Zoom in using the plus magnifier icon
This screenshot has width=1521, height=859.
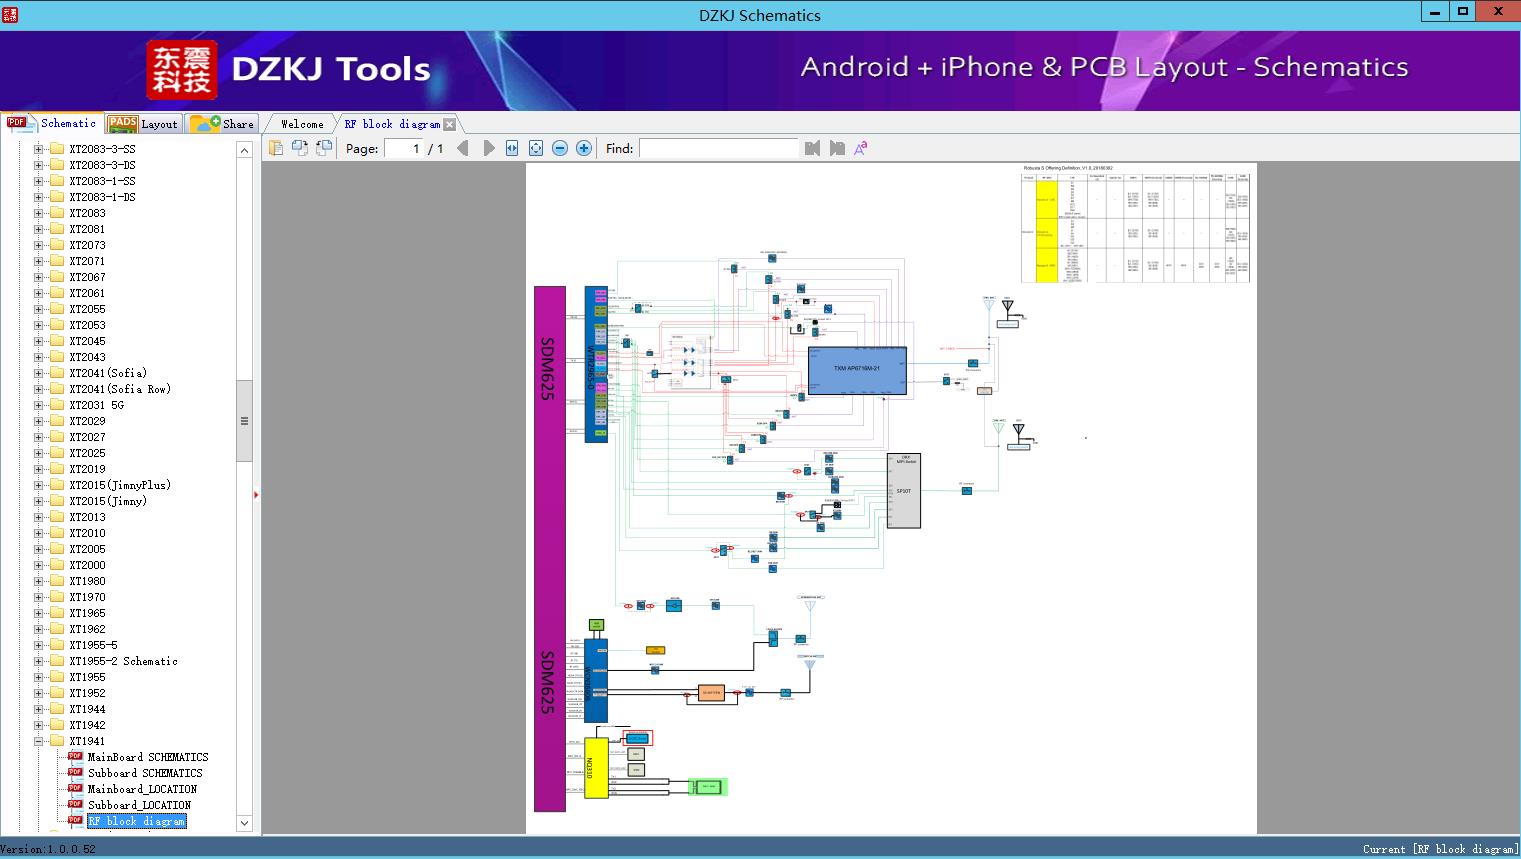coord(583,147)
